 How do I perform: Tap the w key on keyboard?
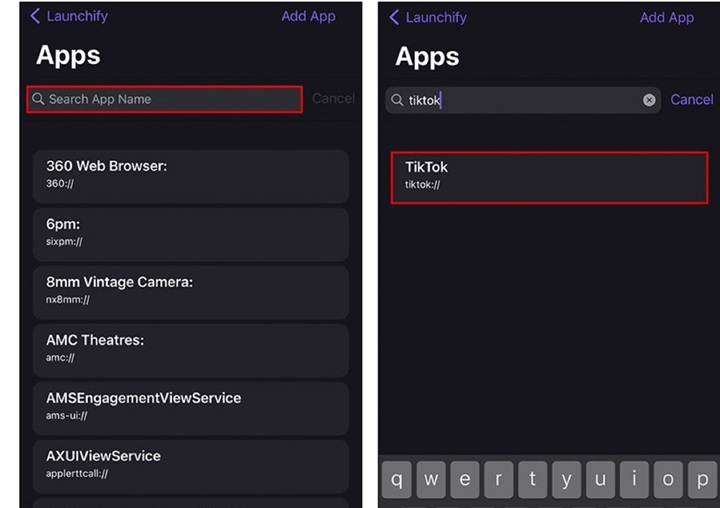pyautogui.click(x=431, y=480)
